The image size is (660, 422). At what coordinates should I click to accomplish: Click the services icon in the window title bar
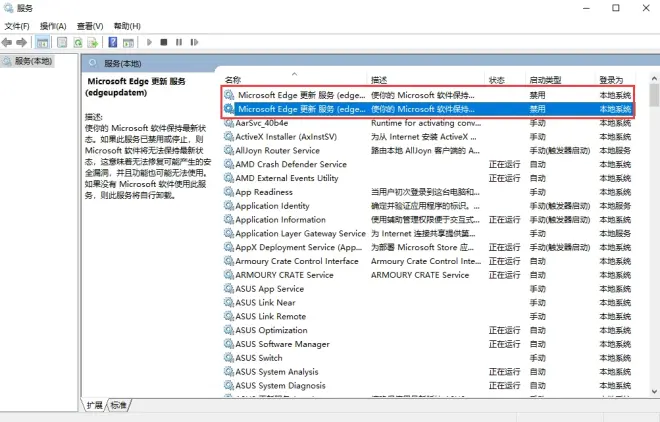[8, 8]
